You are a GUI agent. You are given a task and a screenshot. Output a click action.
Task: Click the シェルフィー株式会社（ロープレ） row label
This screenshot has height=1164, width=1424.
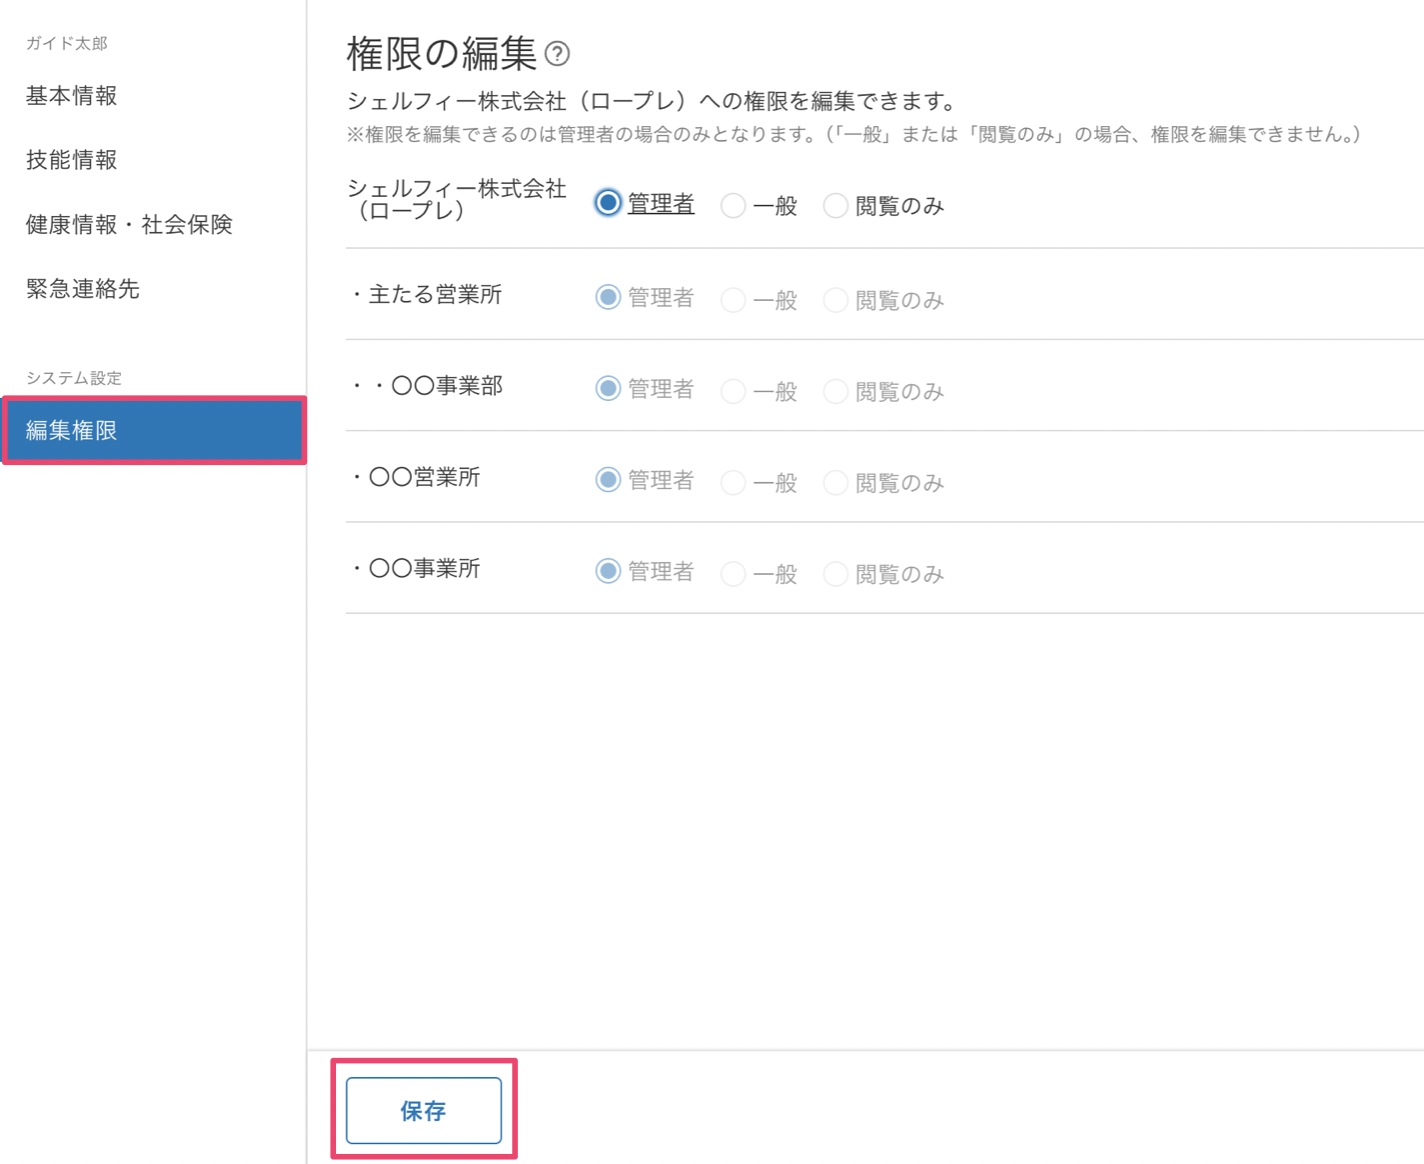click(456, 199)
